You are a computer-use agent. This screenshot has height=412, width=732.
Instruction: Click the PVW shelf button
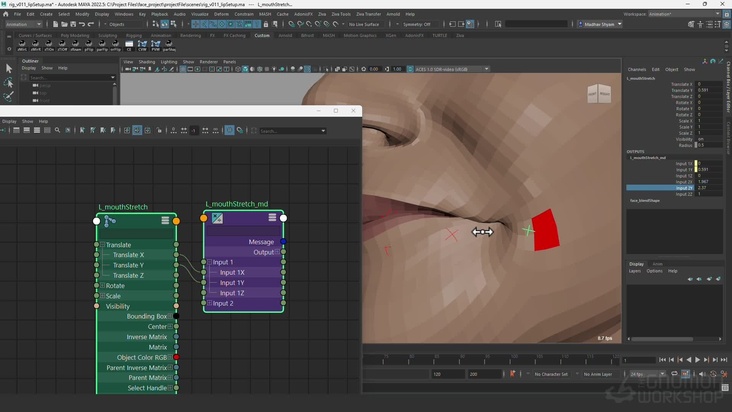tap(155, 45)
